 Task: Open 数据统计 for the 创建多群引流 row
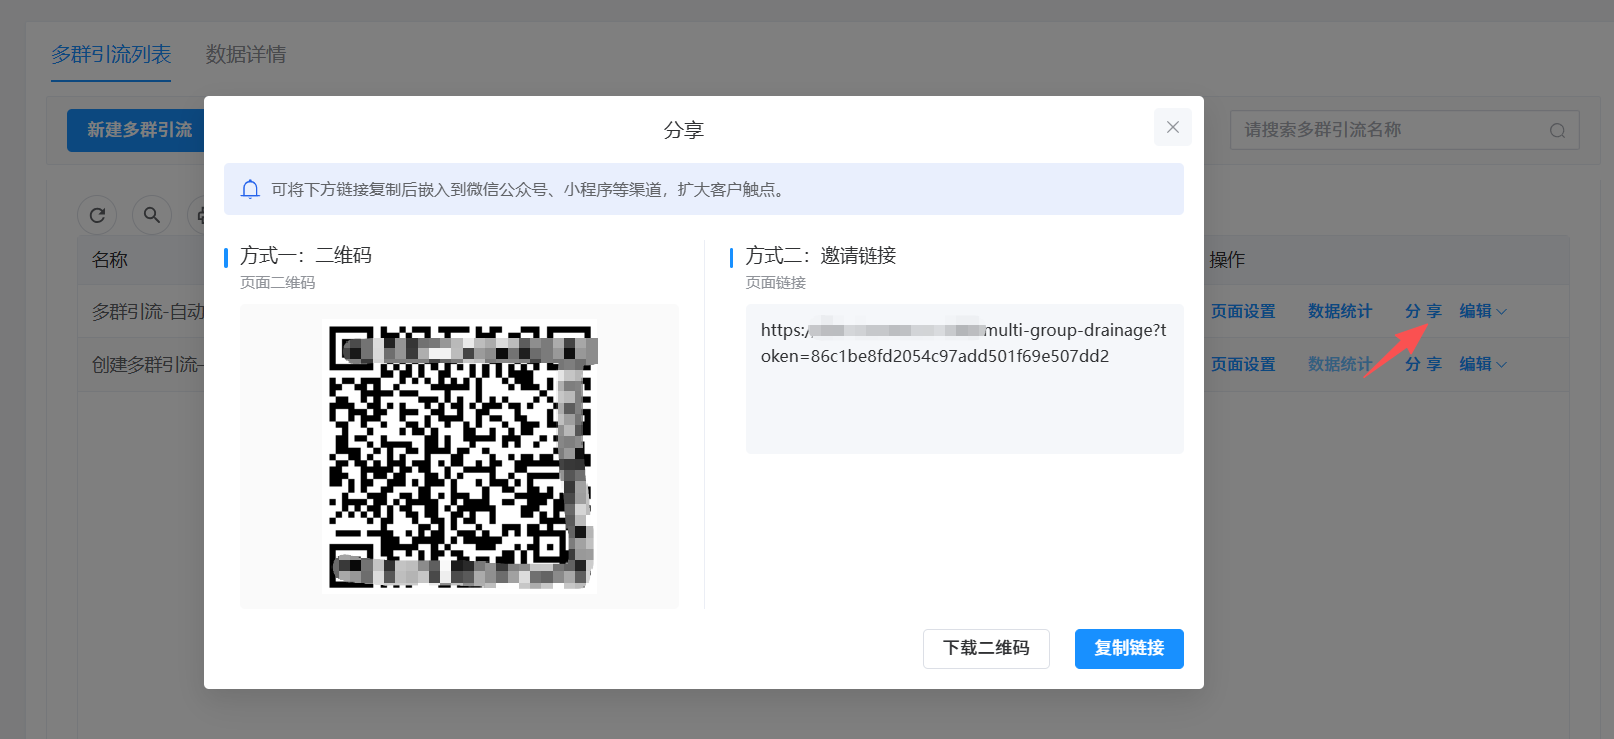point(1340,364)
